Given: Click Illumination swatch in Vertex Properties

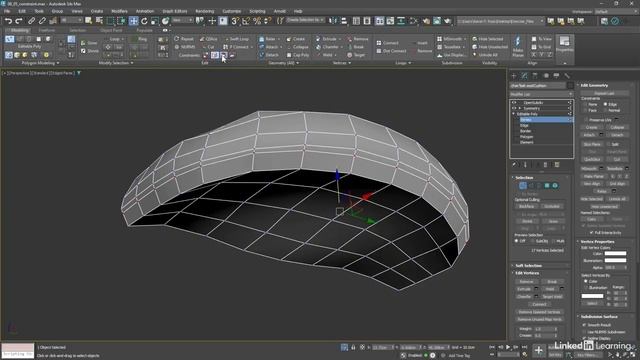Looking at the screenshot, I should coord(616,260).
